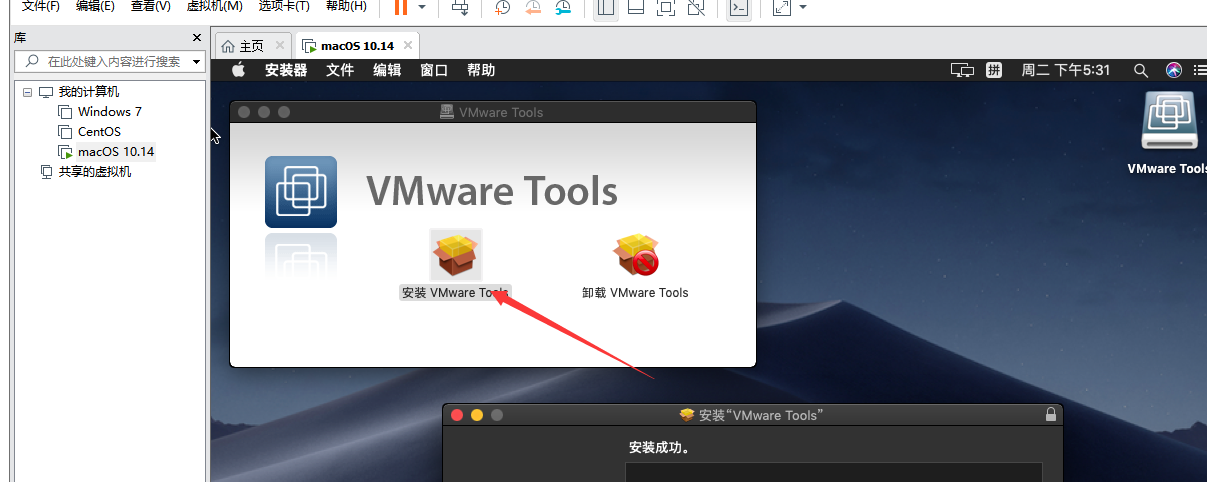Launch Siri from the menu bar
The image size is (1207, 482).
(1174, 70)
